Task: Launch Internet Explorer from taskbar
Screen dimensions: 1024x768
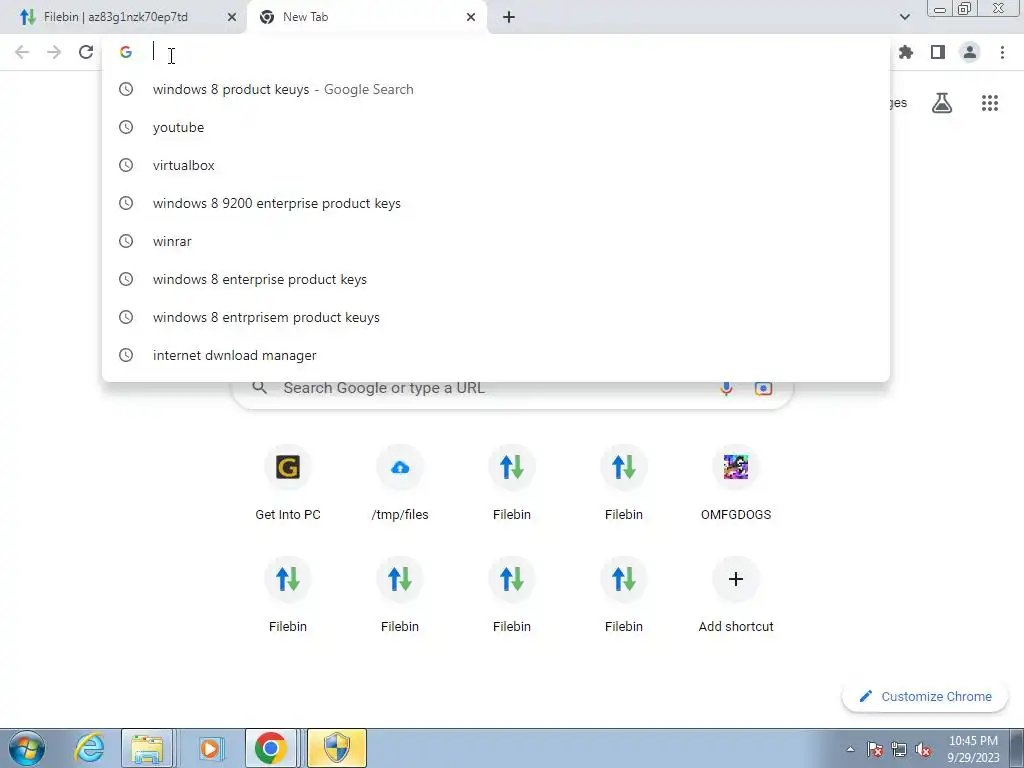Action: click(89, 748)
